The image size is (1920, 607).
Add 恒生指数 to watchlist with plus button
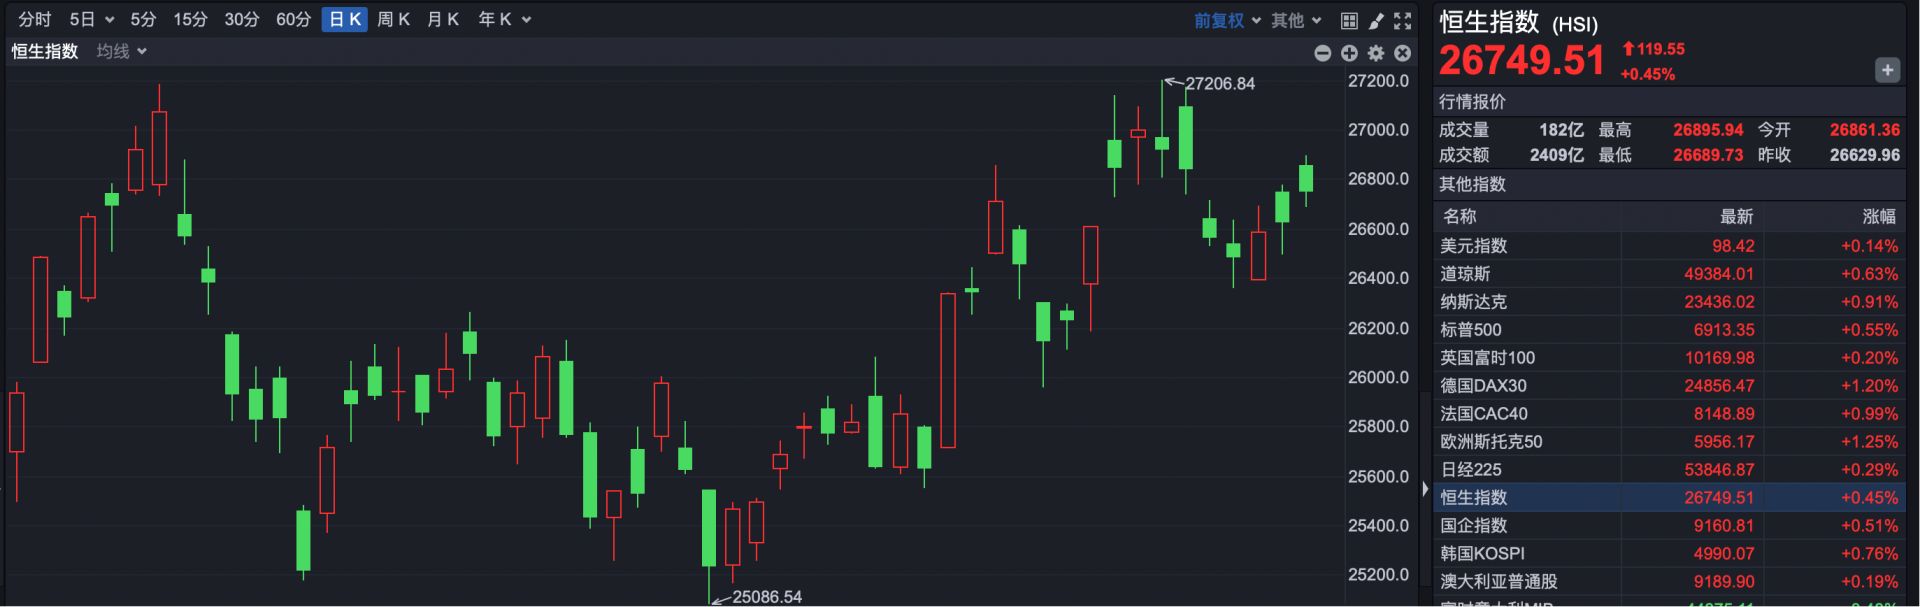tap(1886, 70)
